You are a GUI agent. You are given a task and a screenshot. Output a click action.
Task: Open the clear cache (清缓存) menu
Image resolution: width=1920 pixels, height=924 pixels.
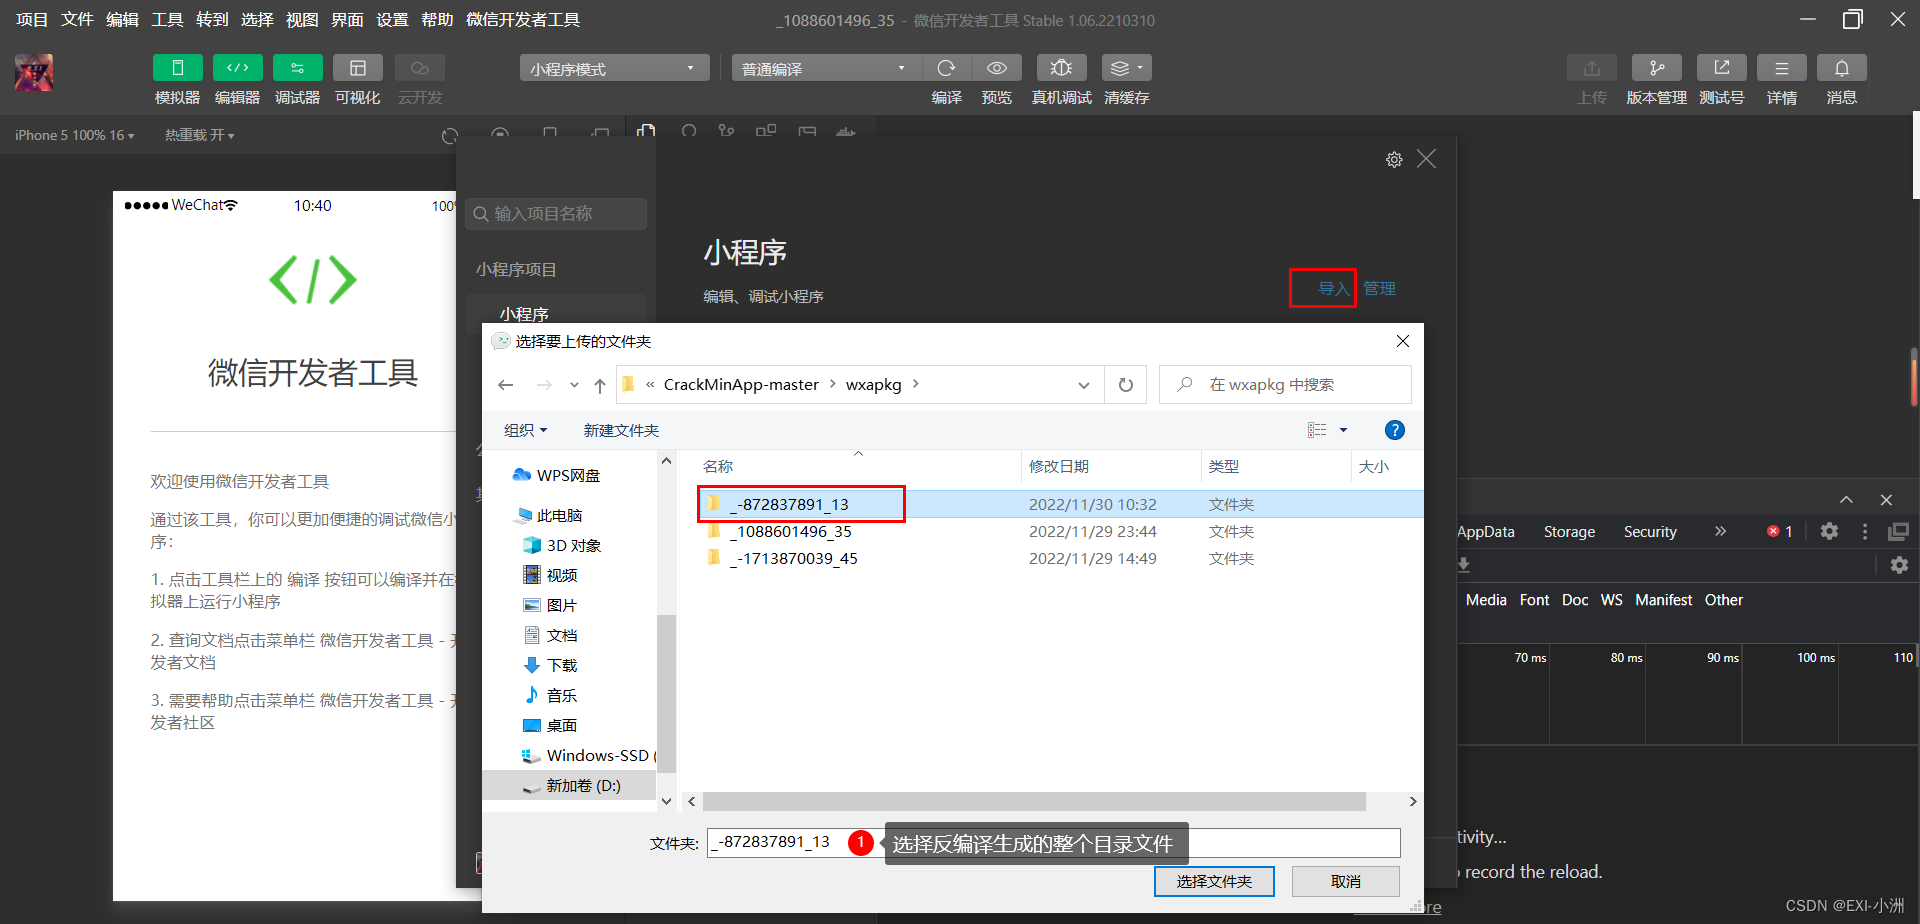click(x=1127, y=68)
